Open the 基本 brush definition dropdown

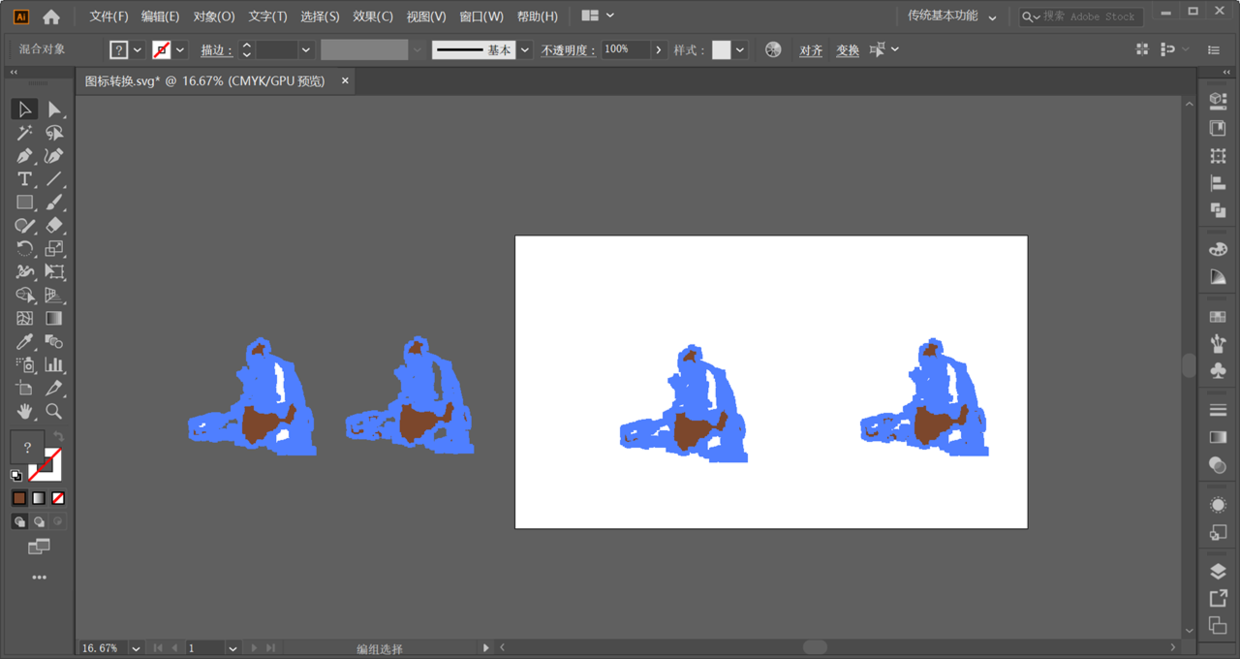525,50
